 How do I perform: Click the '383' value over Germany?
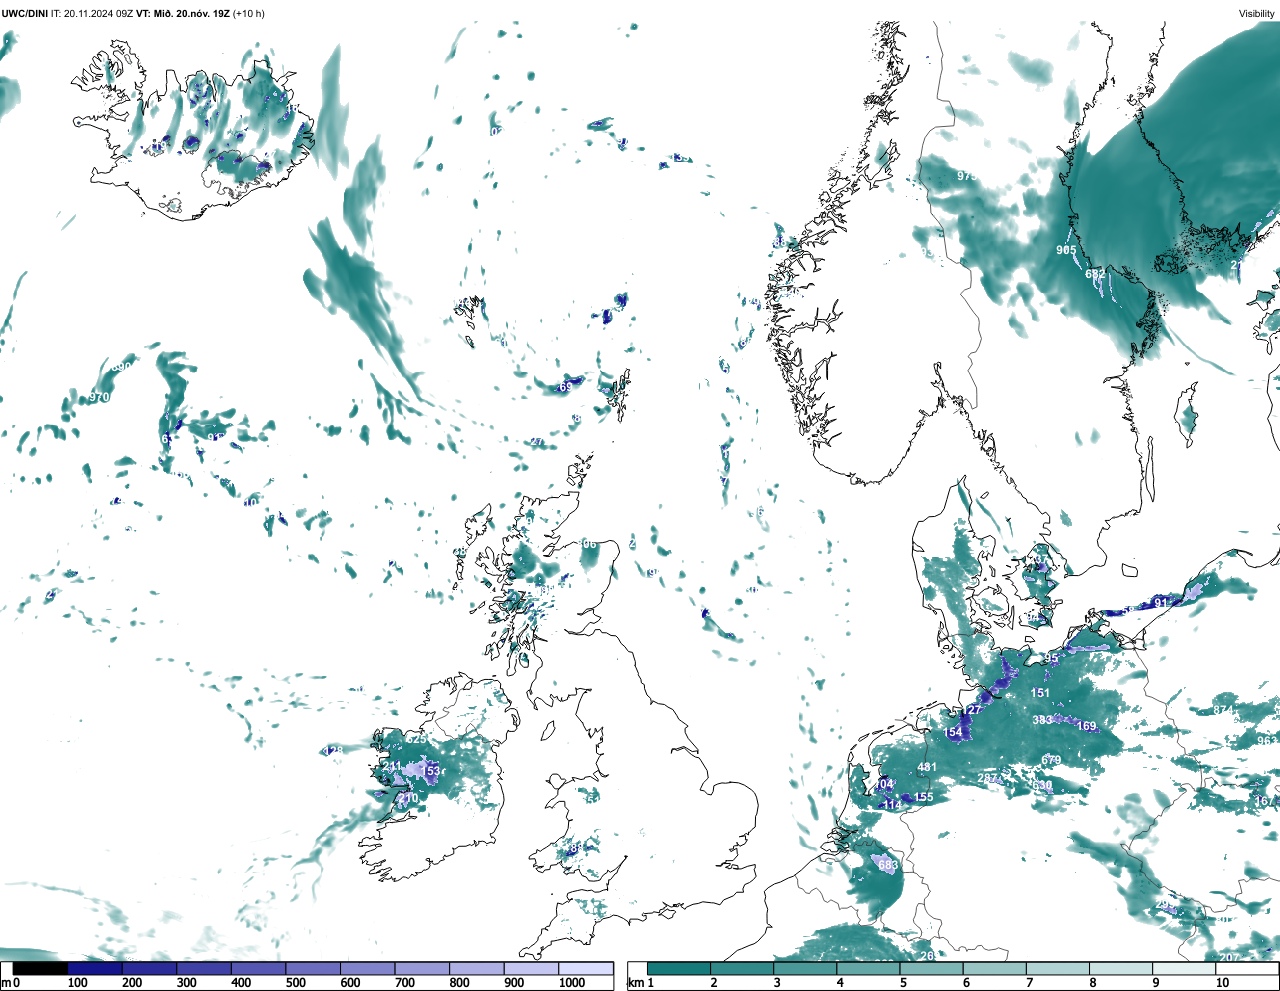point(1042,720)
